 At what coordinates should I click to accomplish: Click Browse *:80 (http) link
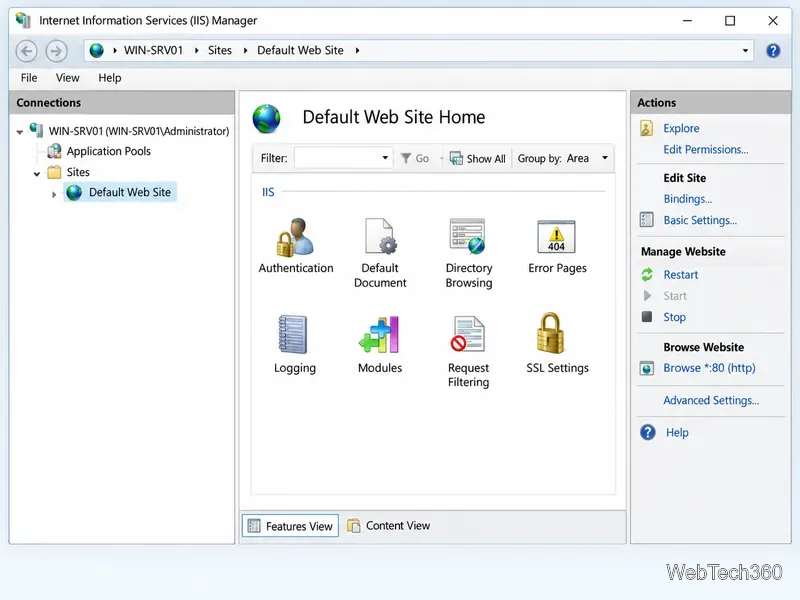click(709, 367)
